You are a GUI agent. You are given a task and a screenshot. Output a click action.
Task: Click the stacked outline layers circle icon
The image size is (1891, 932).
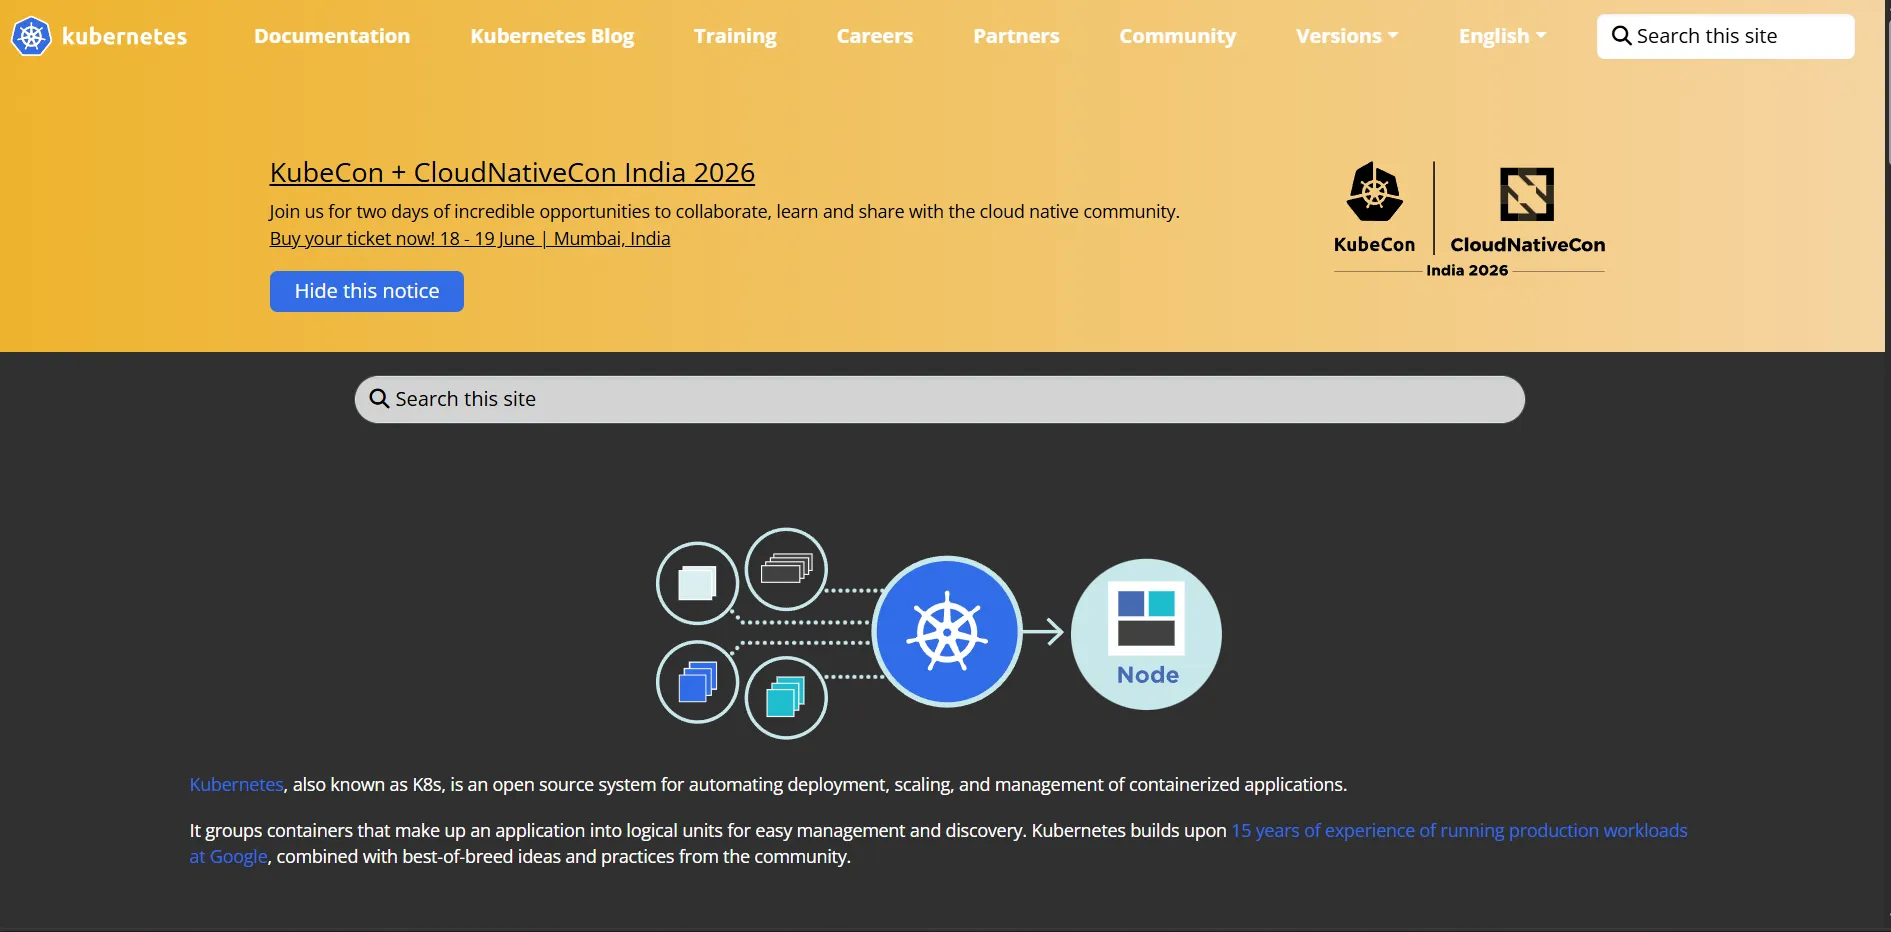tap(786, 569)
